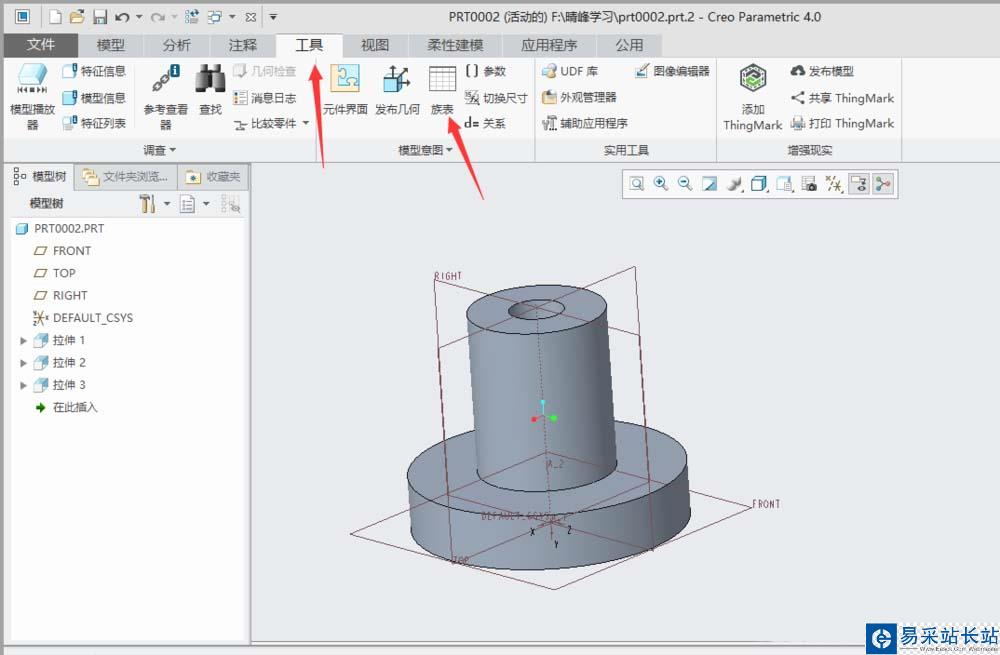Expand the Investigate (调查) group overflow
The width and height of the screenshot is (1000, 655).
(159, 151)
